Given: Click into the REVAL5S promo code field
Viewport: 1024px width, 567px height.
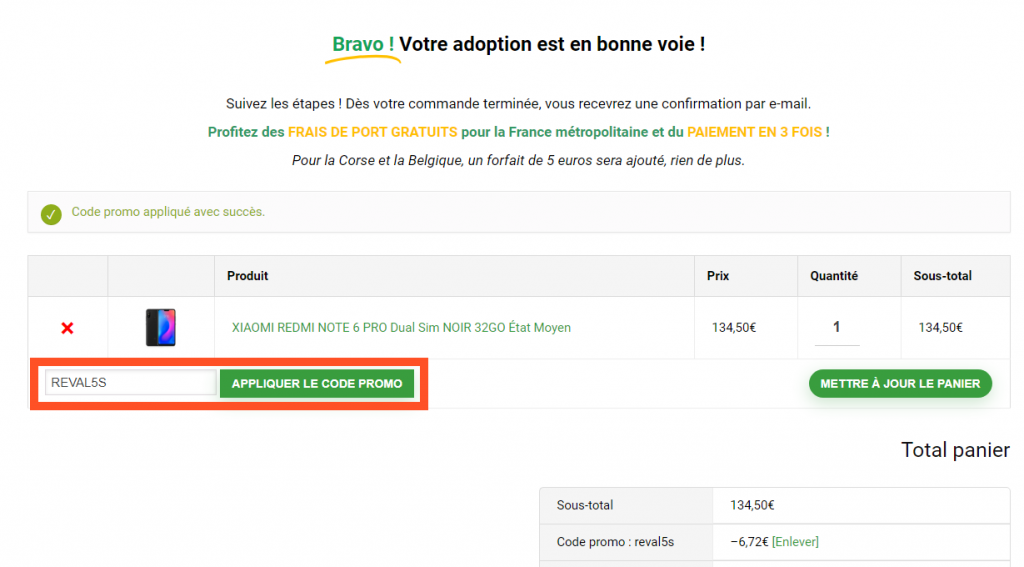Looking at the screenshot, I should click(131, 383).
